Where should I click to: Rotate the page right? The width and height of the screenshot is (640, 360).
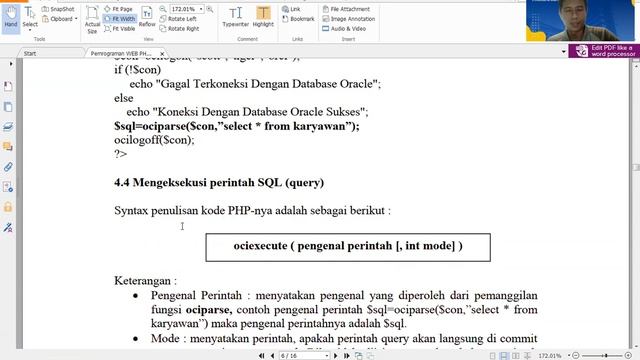point(180,29)
